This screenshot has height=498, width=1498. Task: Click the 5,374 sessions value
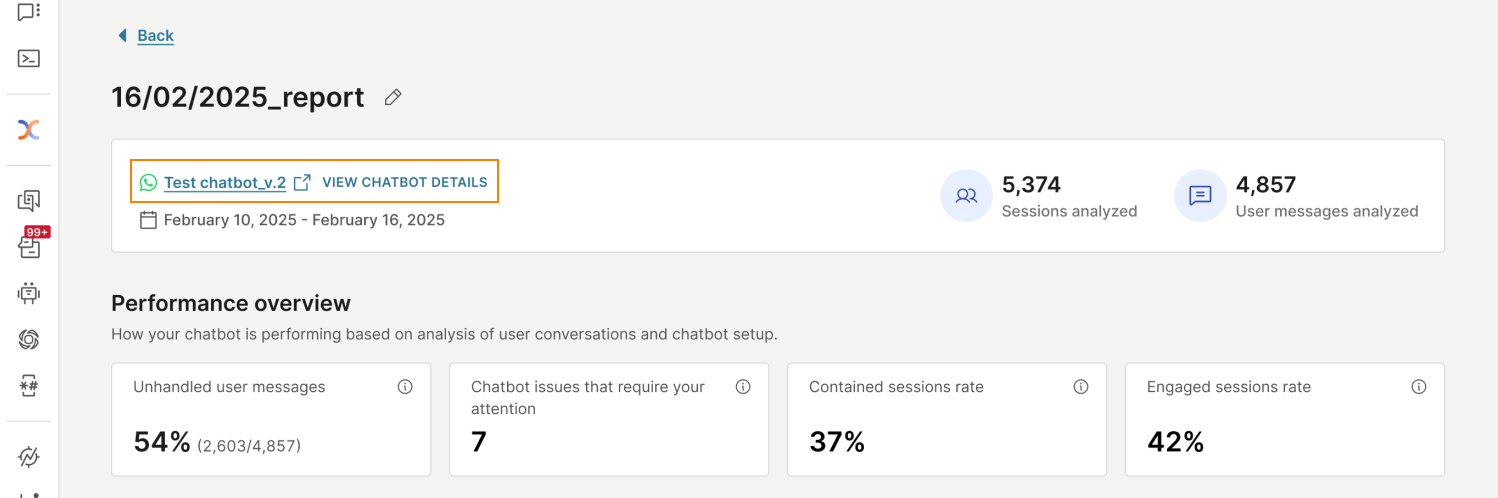pyautogui.click(x=1031, y=185)
